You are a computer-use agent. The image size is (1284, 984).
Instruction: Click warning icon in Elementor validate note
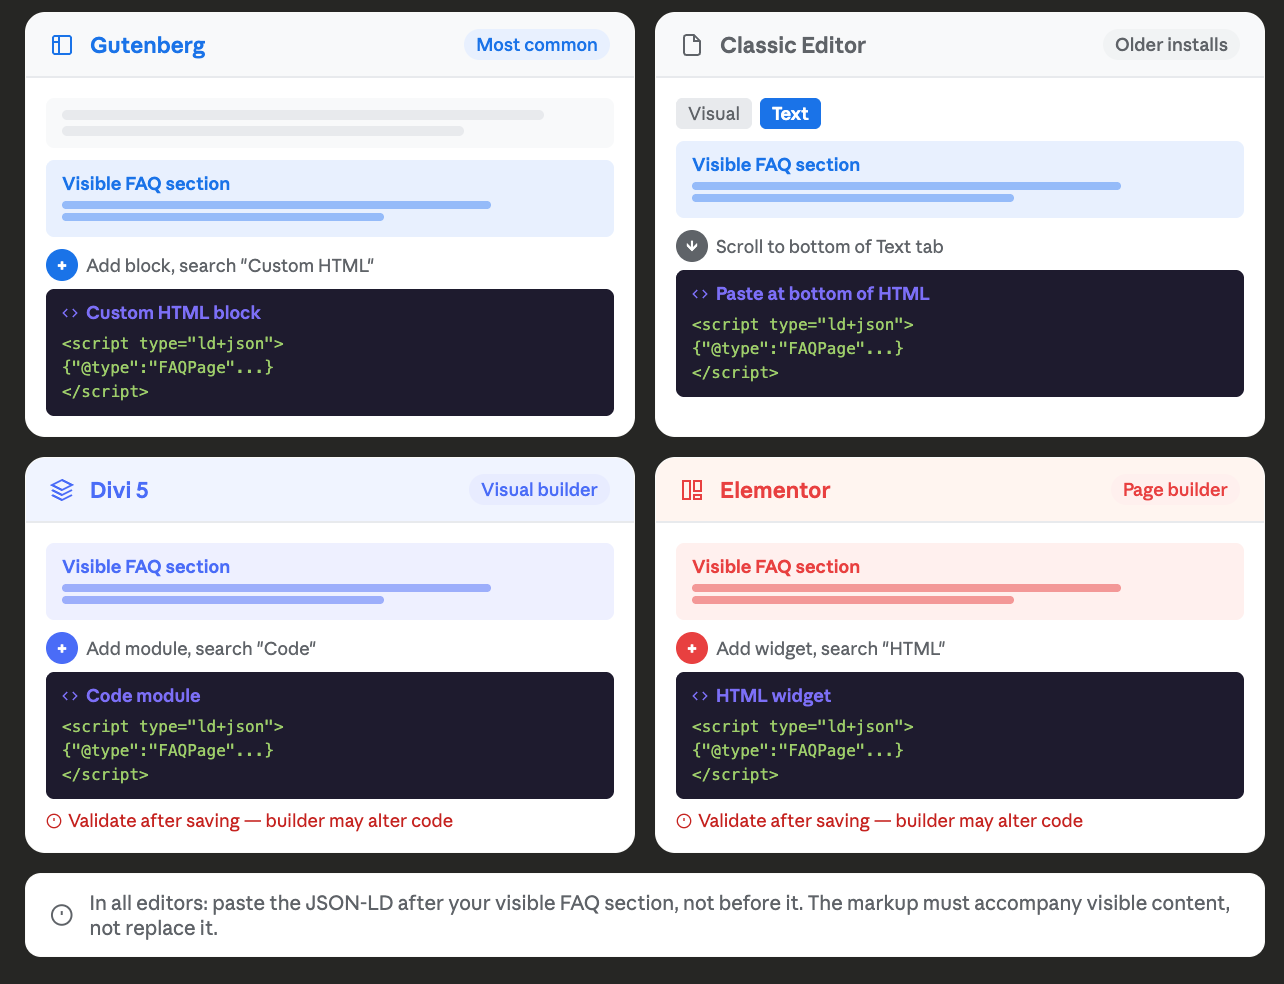684,821
